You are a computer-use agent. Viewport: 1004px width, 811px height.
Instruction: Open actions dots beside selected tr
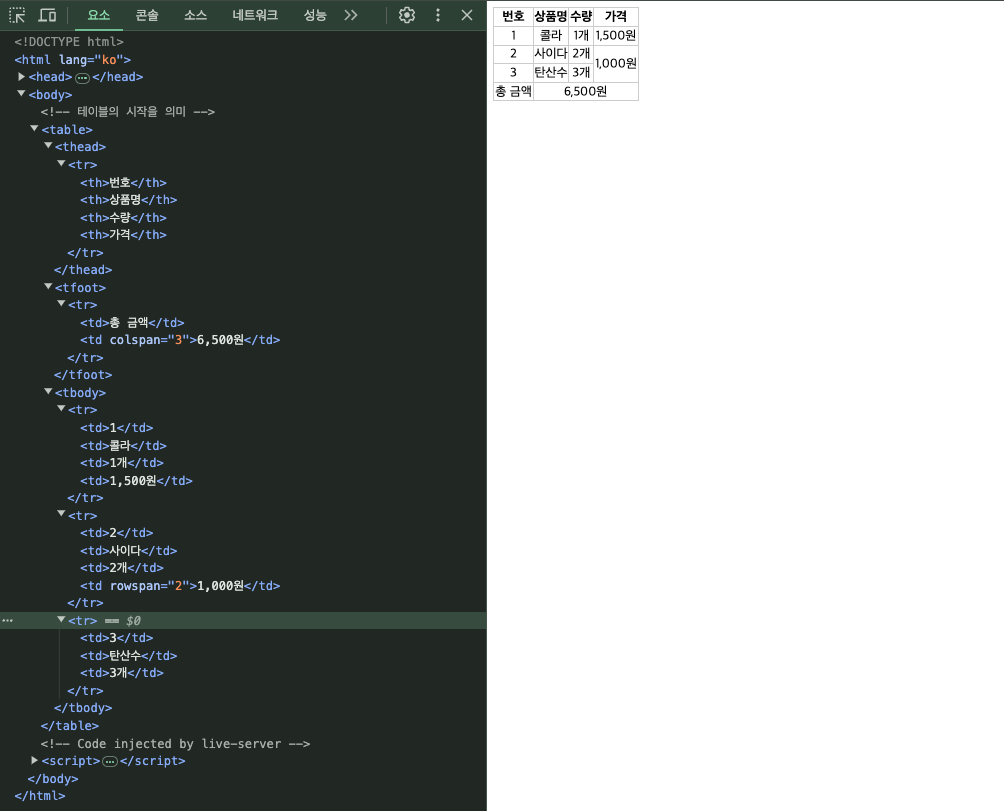pos(8,620)
